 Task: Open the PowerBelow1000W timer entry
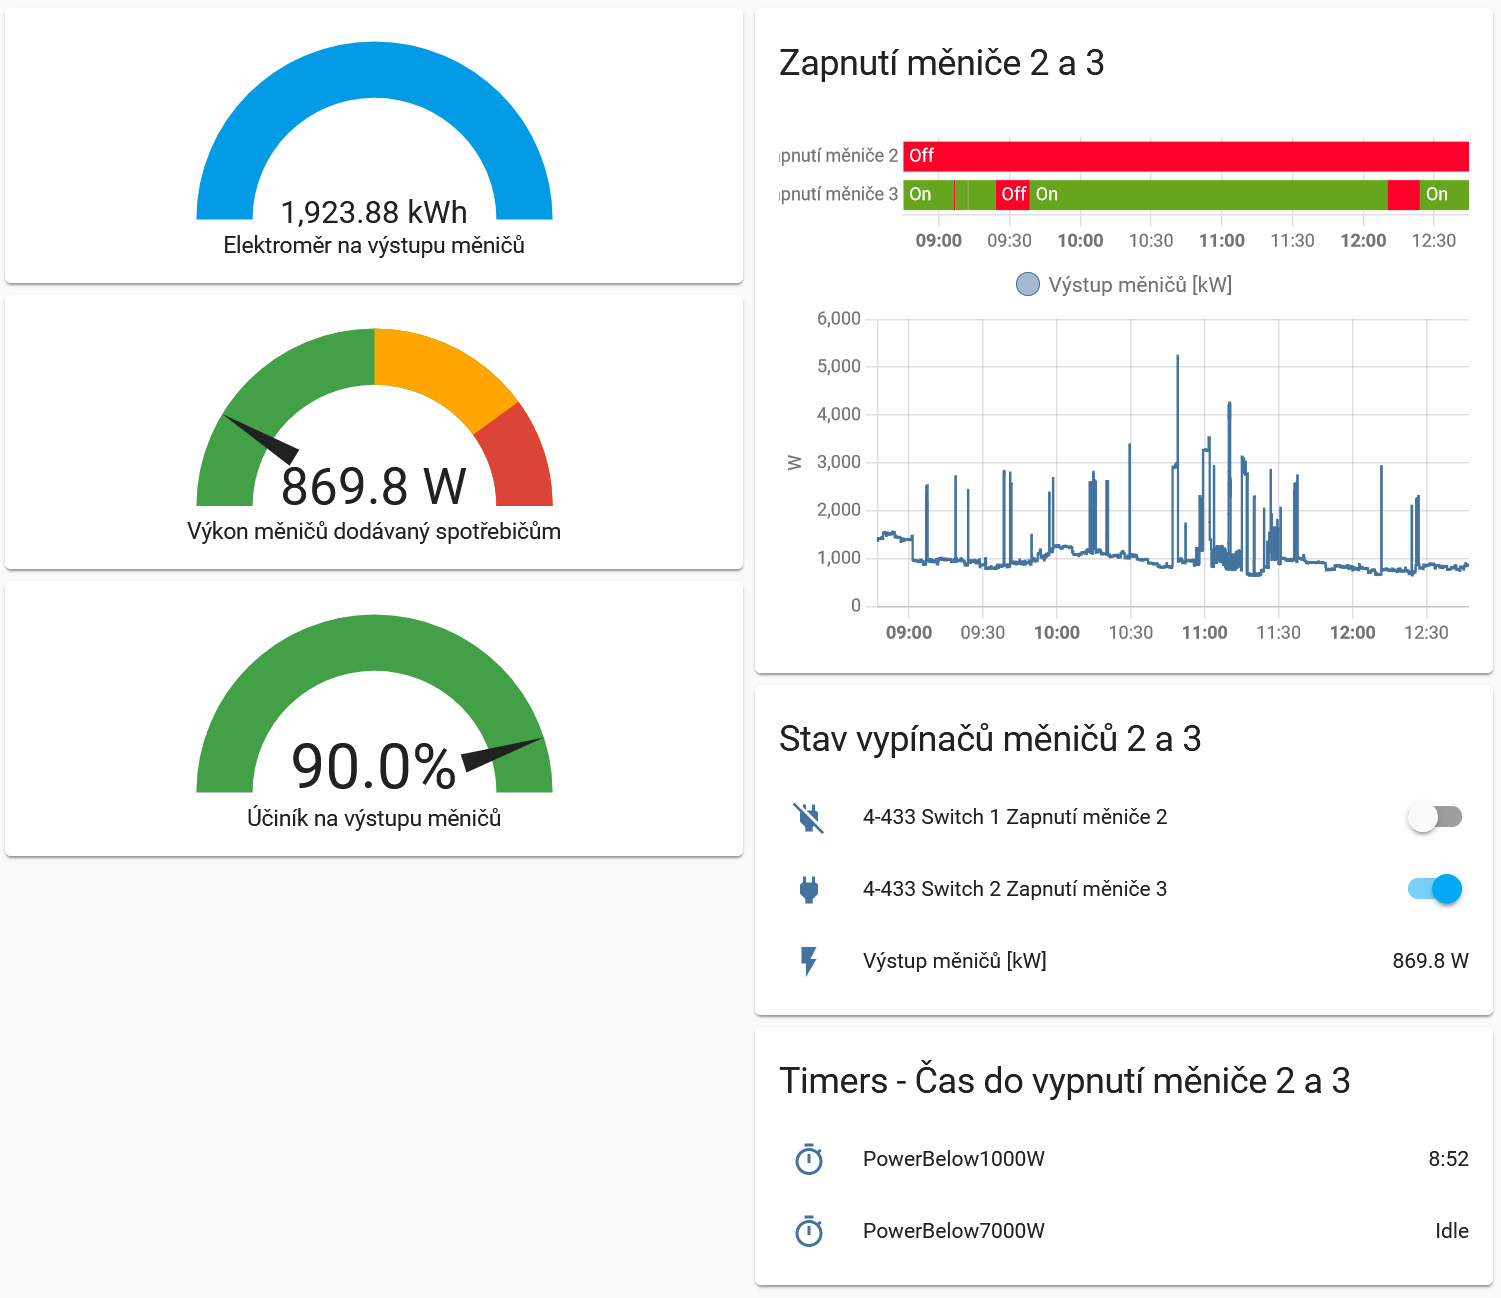953,1159
